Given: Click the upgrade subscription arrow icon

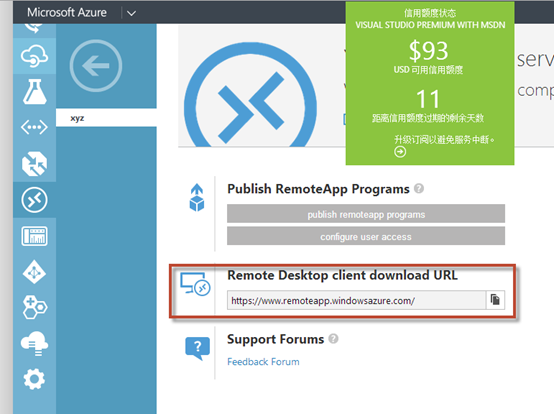Looking at the screenshot, I should point(400,152).
